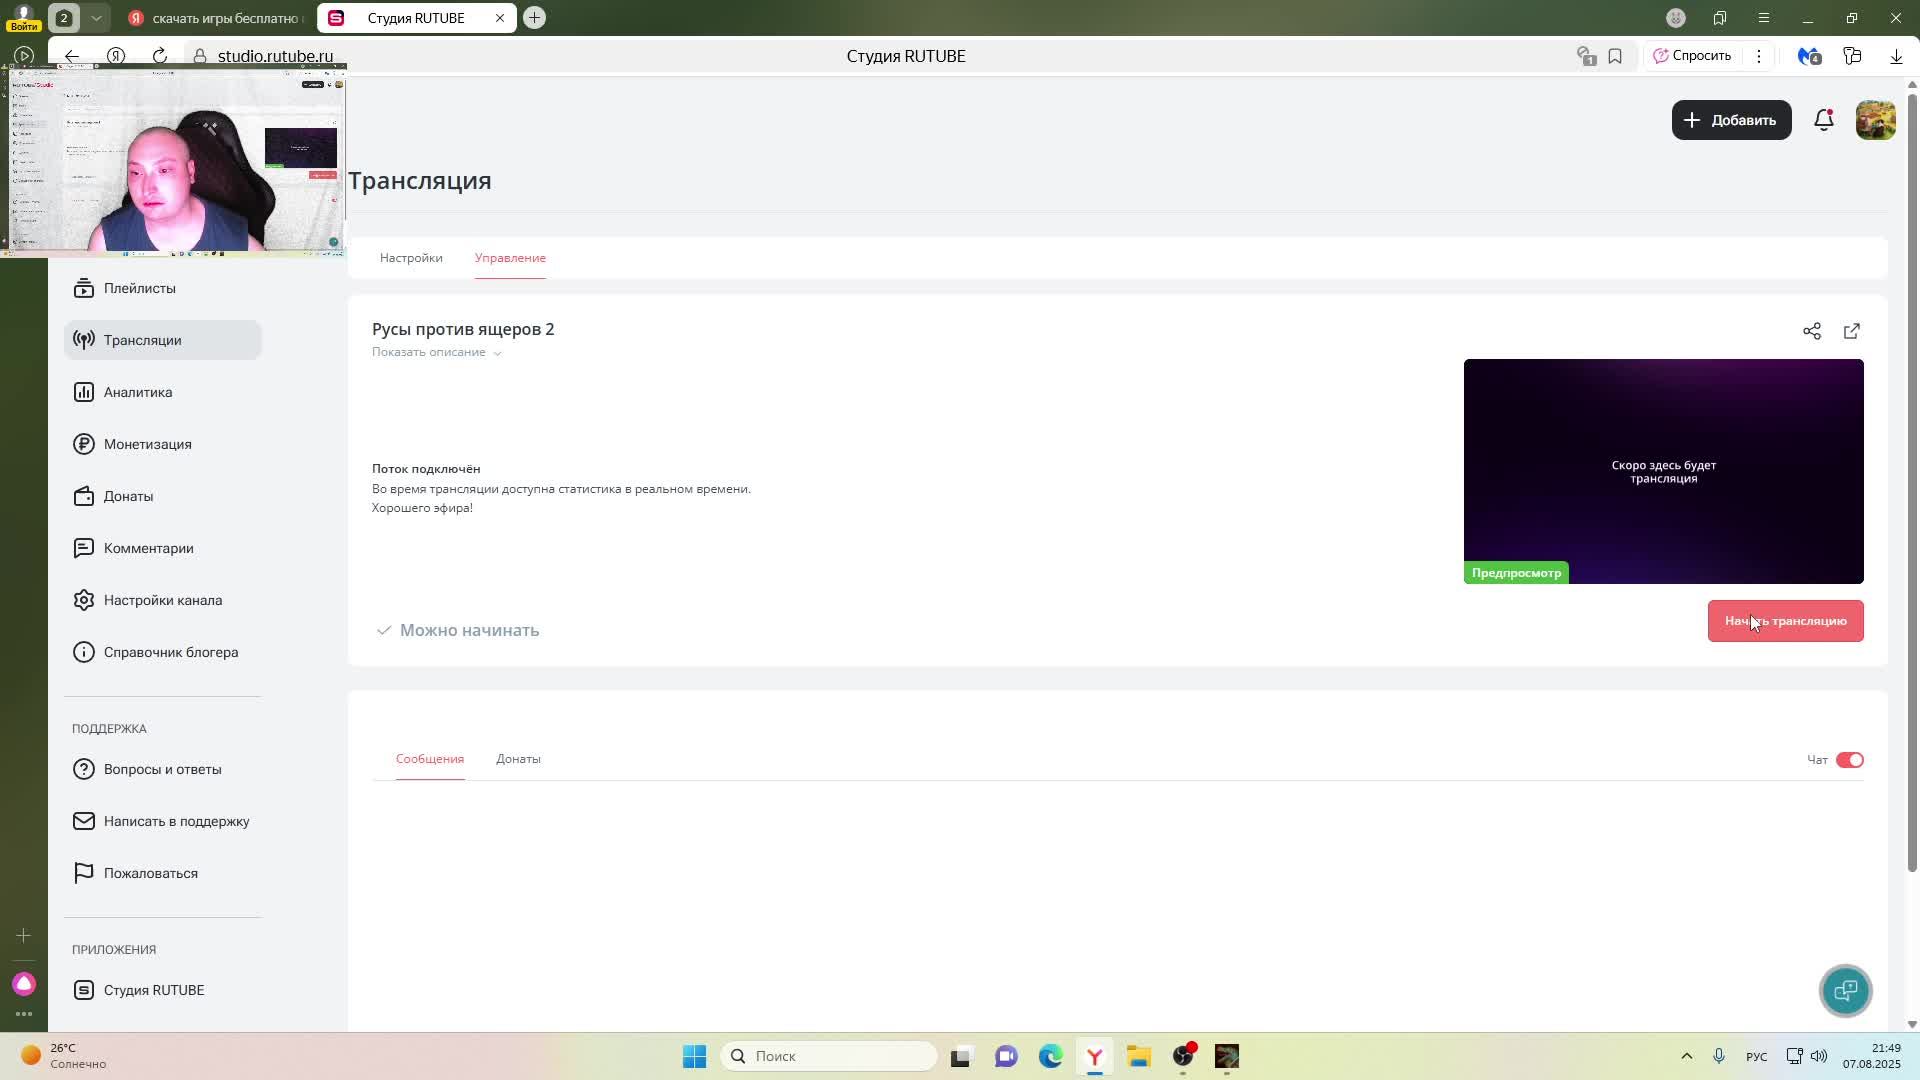
Task: Click the page vertical scrollbar
Action: coord(1912,480)
